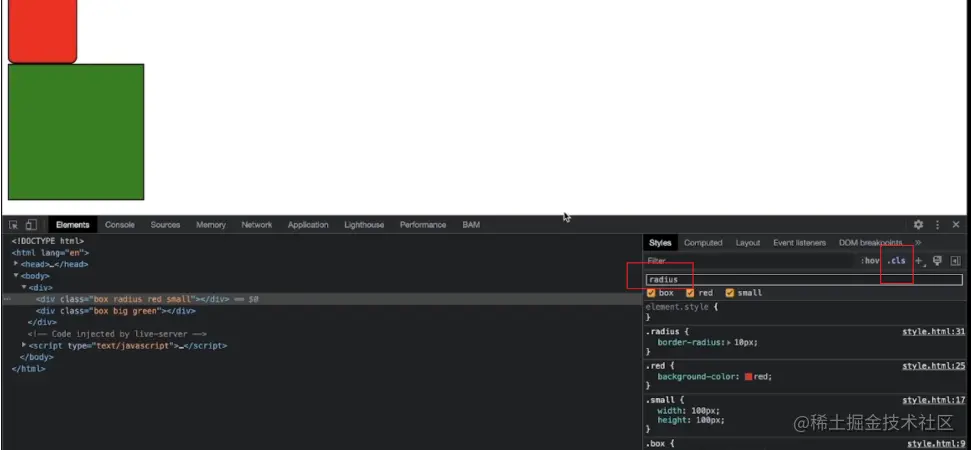Open style.html:17 source link for .small
The image size is (971, 450).
(x=933, y=400)
